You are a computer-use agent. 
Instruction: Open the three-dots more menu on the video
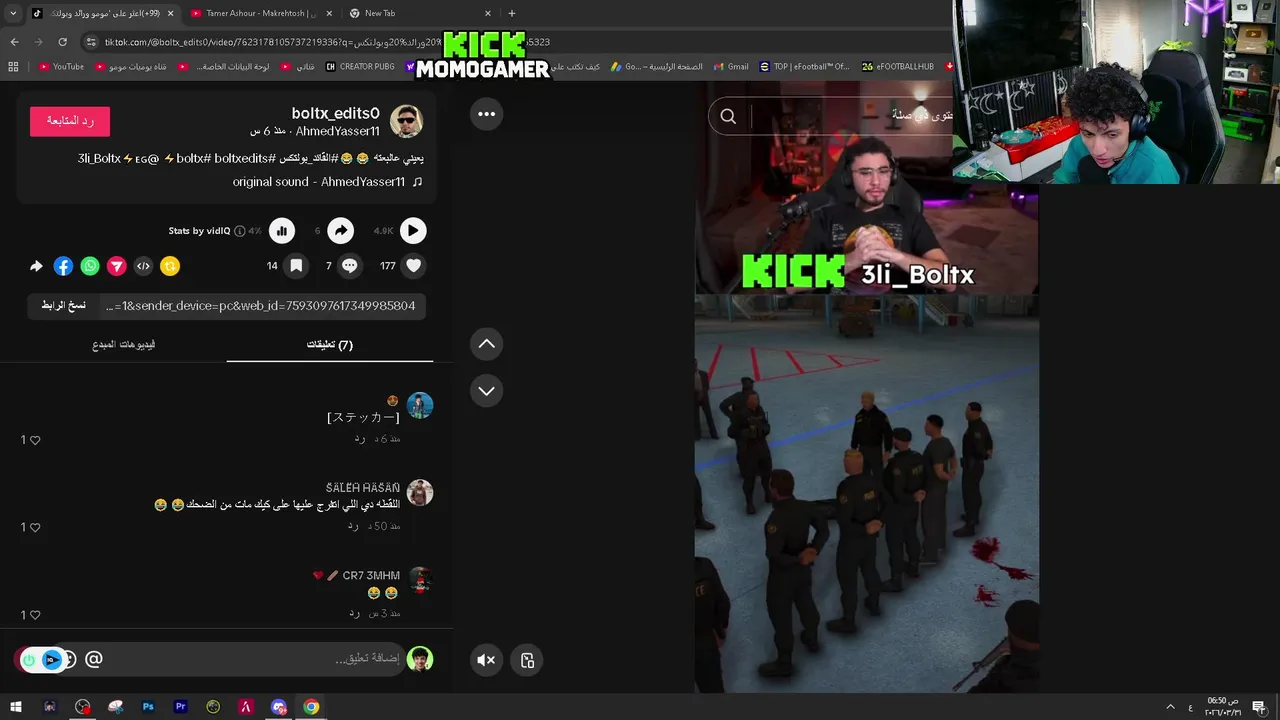[x=486, y=114]
